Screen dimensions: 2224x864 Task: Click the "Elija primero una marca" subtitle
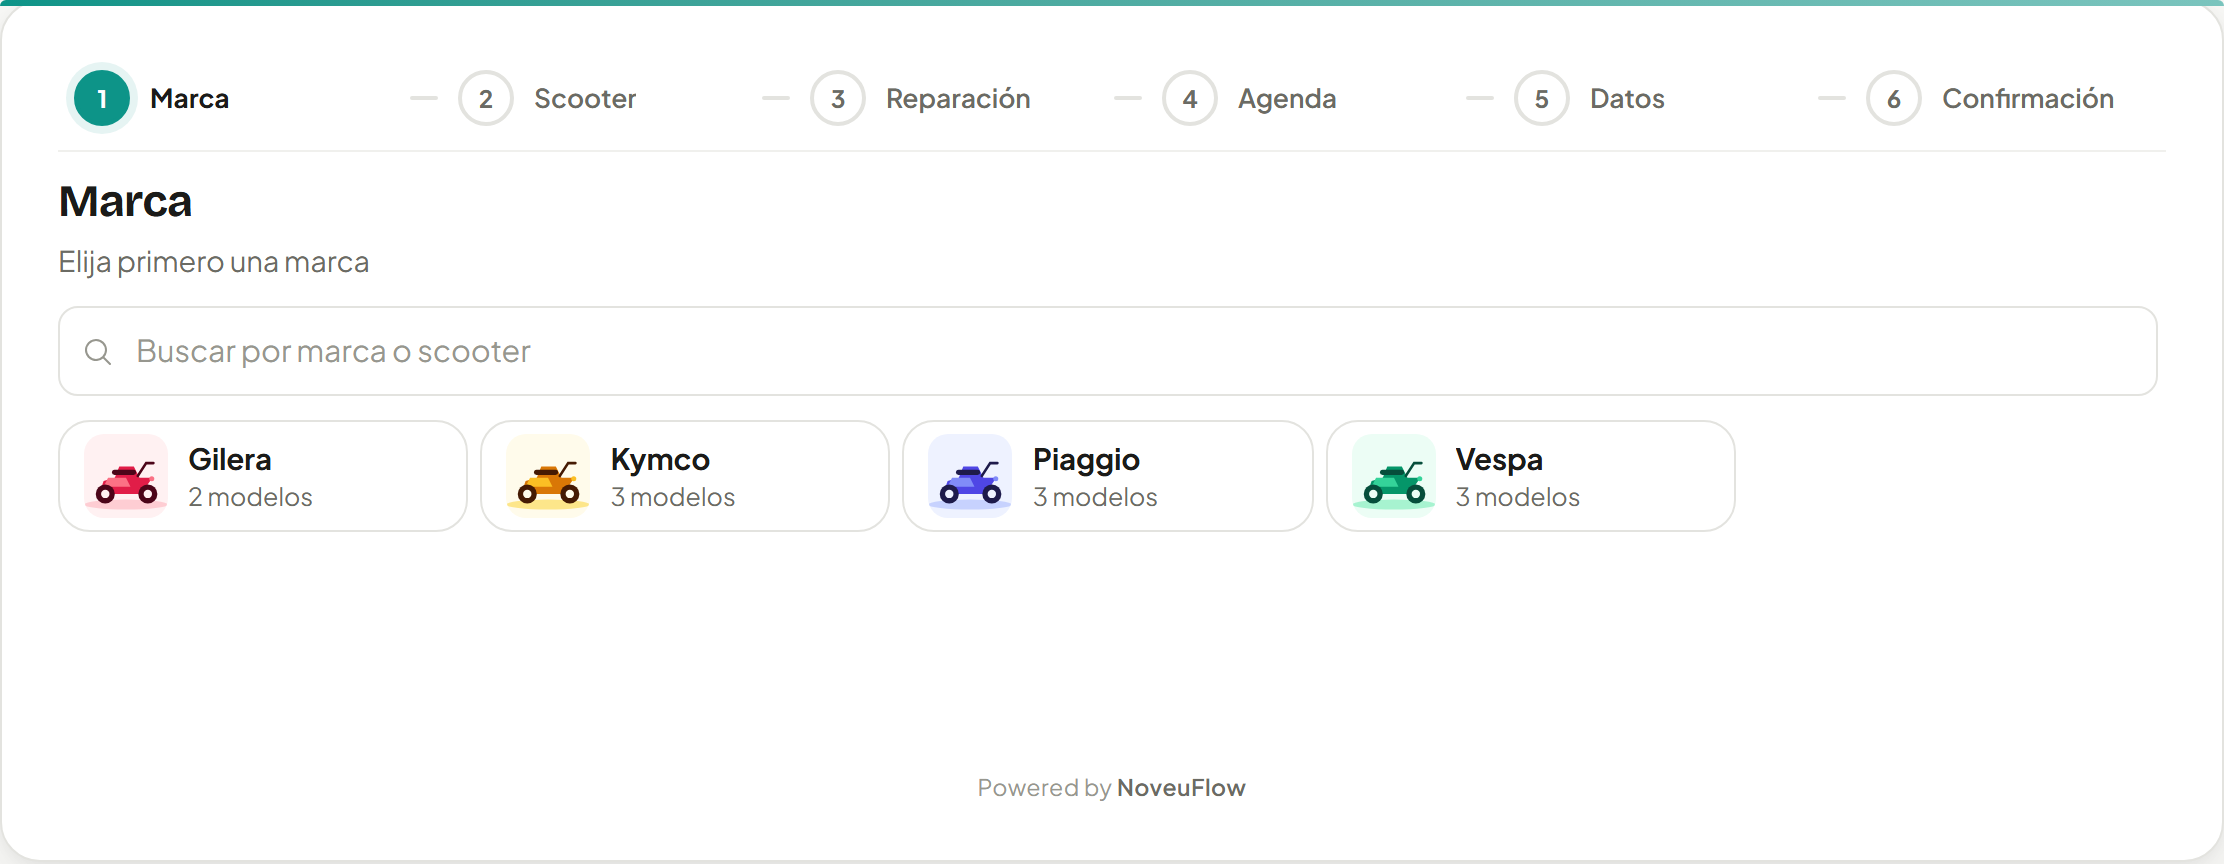tap(214, 262)
